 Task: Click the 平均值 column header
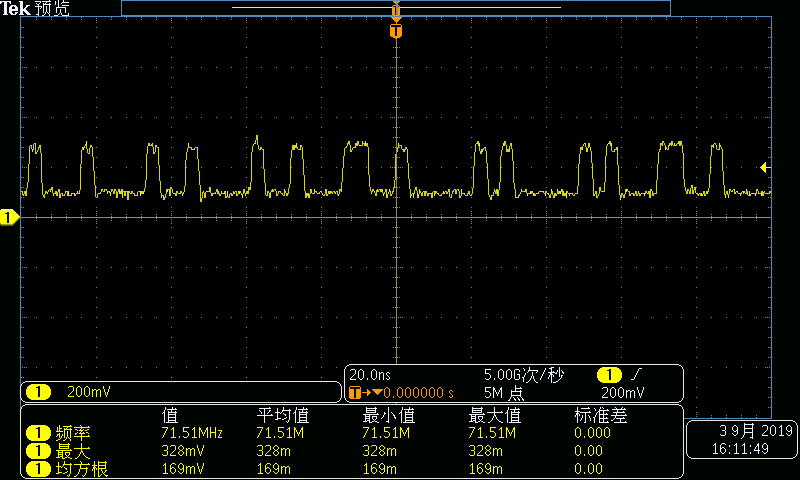[283, 415]
